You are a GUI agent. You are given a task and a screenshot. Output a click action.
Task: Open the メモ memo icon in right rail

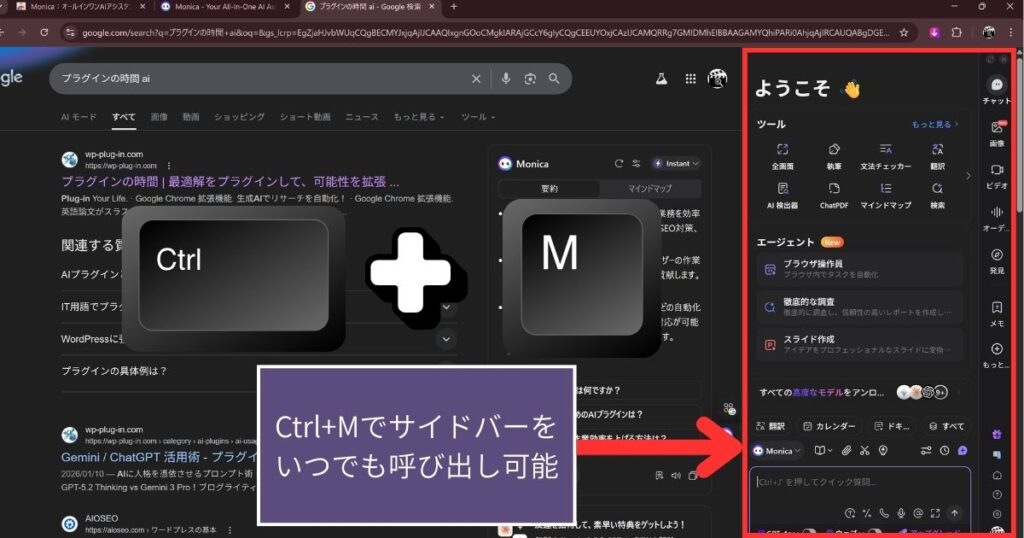click(996, 313)
